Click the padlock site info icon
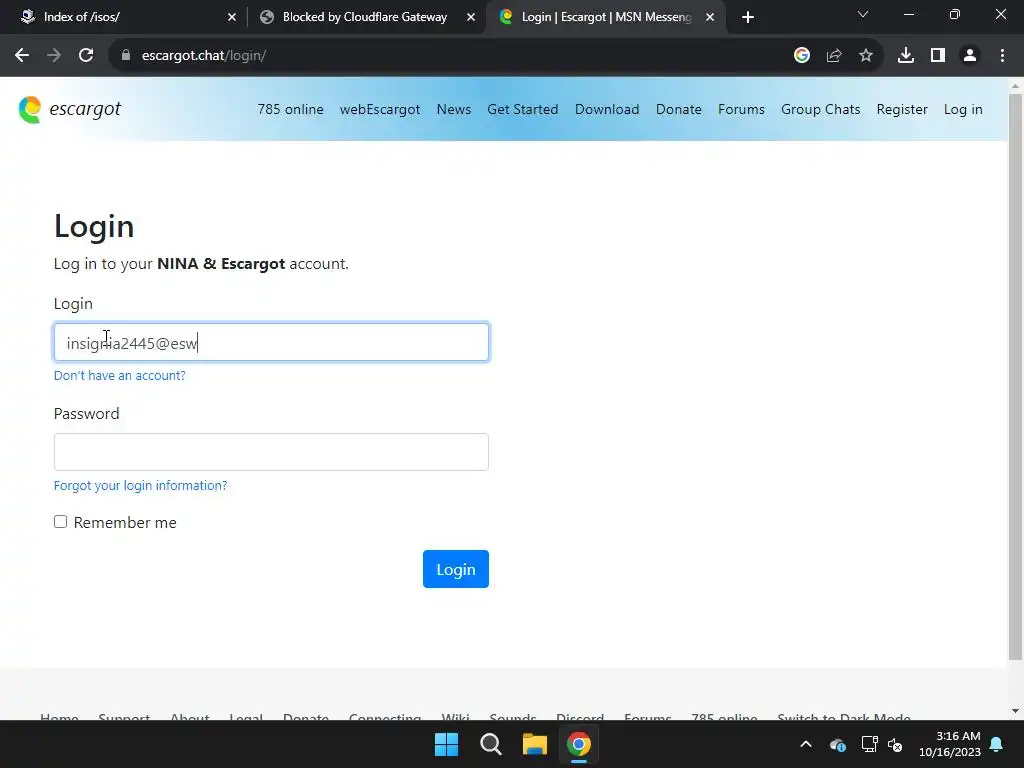Viewport: 1024px width, 768px height. coord(125,56)
